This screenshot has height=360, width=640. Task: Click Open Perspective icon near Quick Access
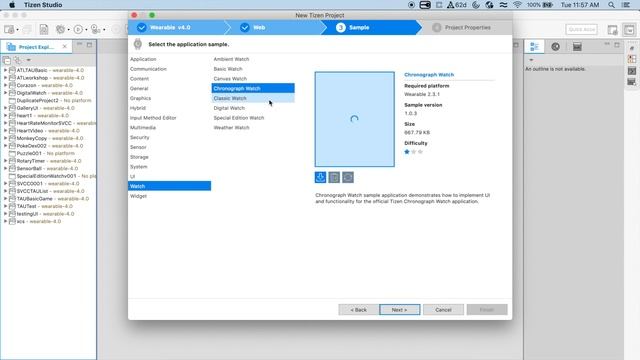pos(612,29)
